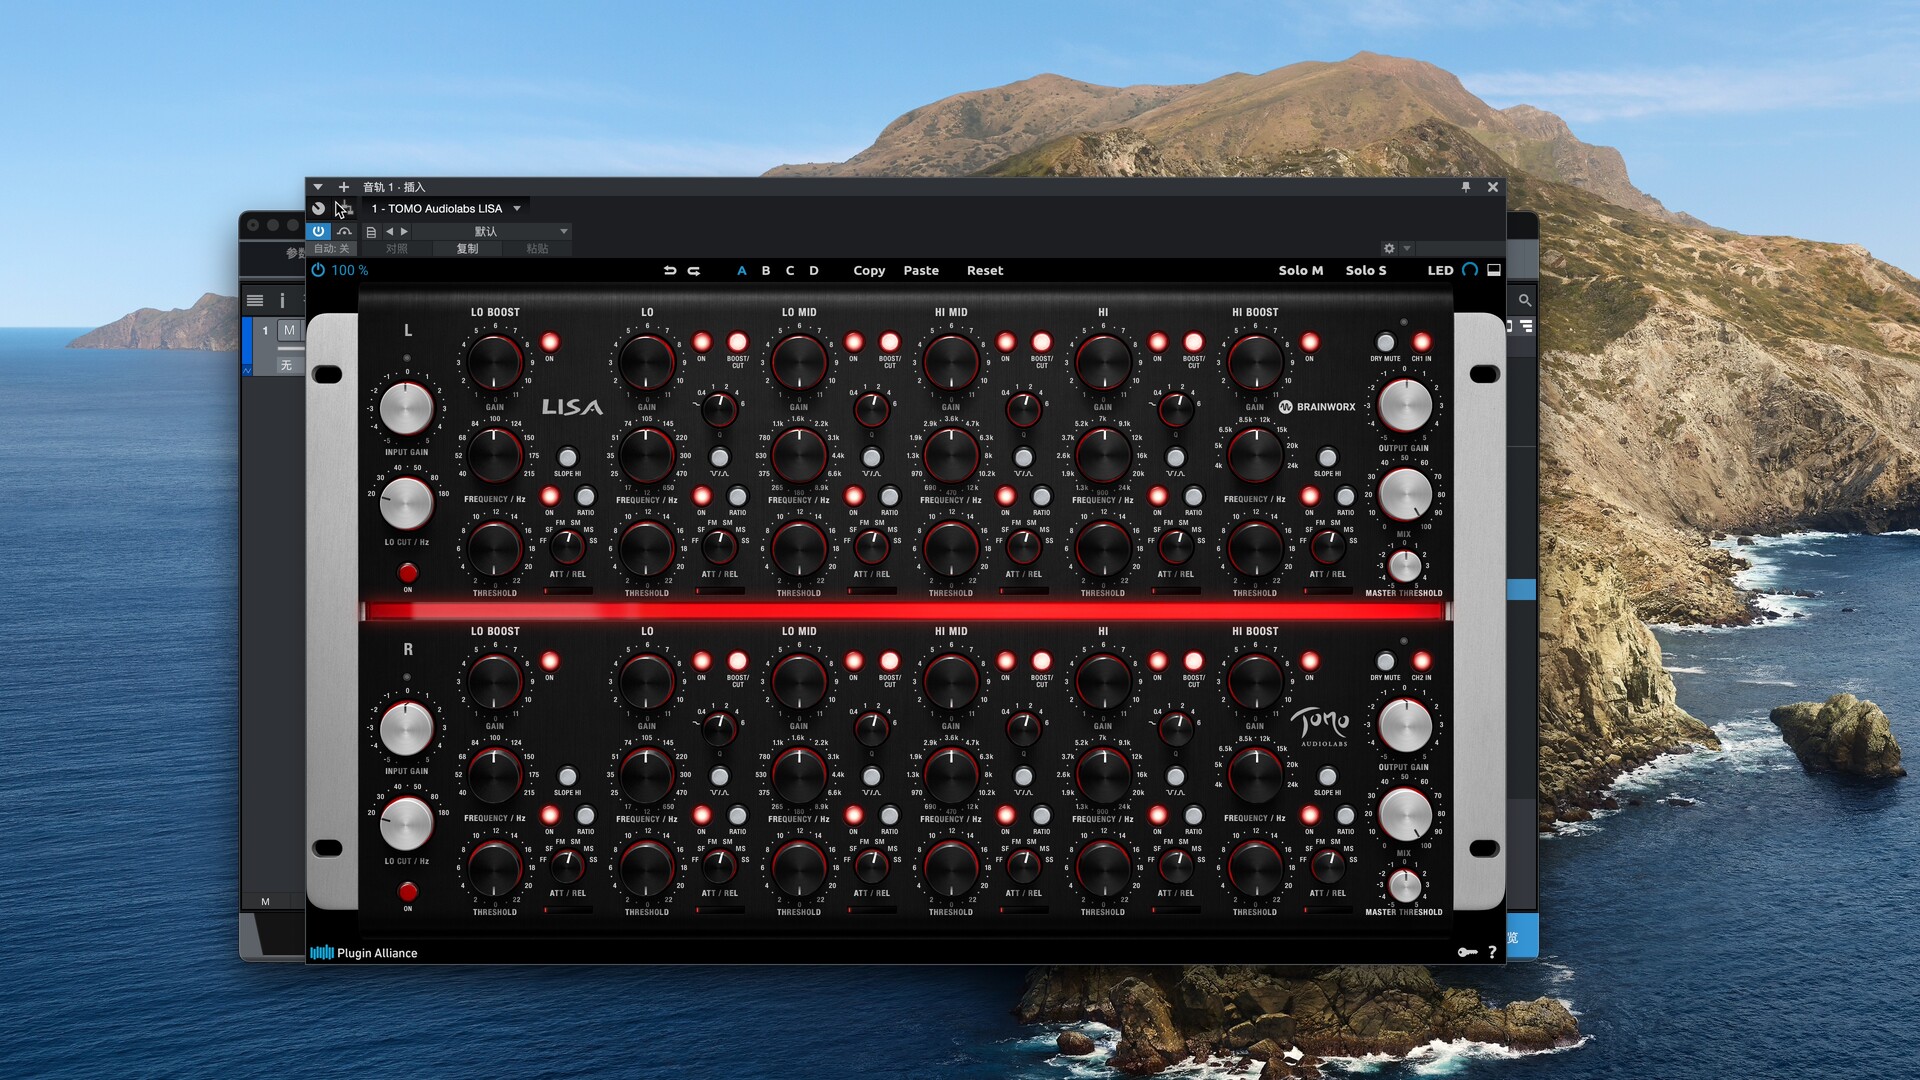Image resolution: width=1920 pixels, height=1080 pixels.
Task: Mute track 1 with M button
Action: click(289, 330)
